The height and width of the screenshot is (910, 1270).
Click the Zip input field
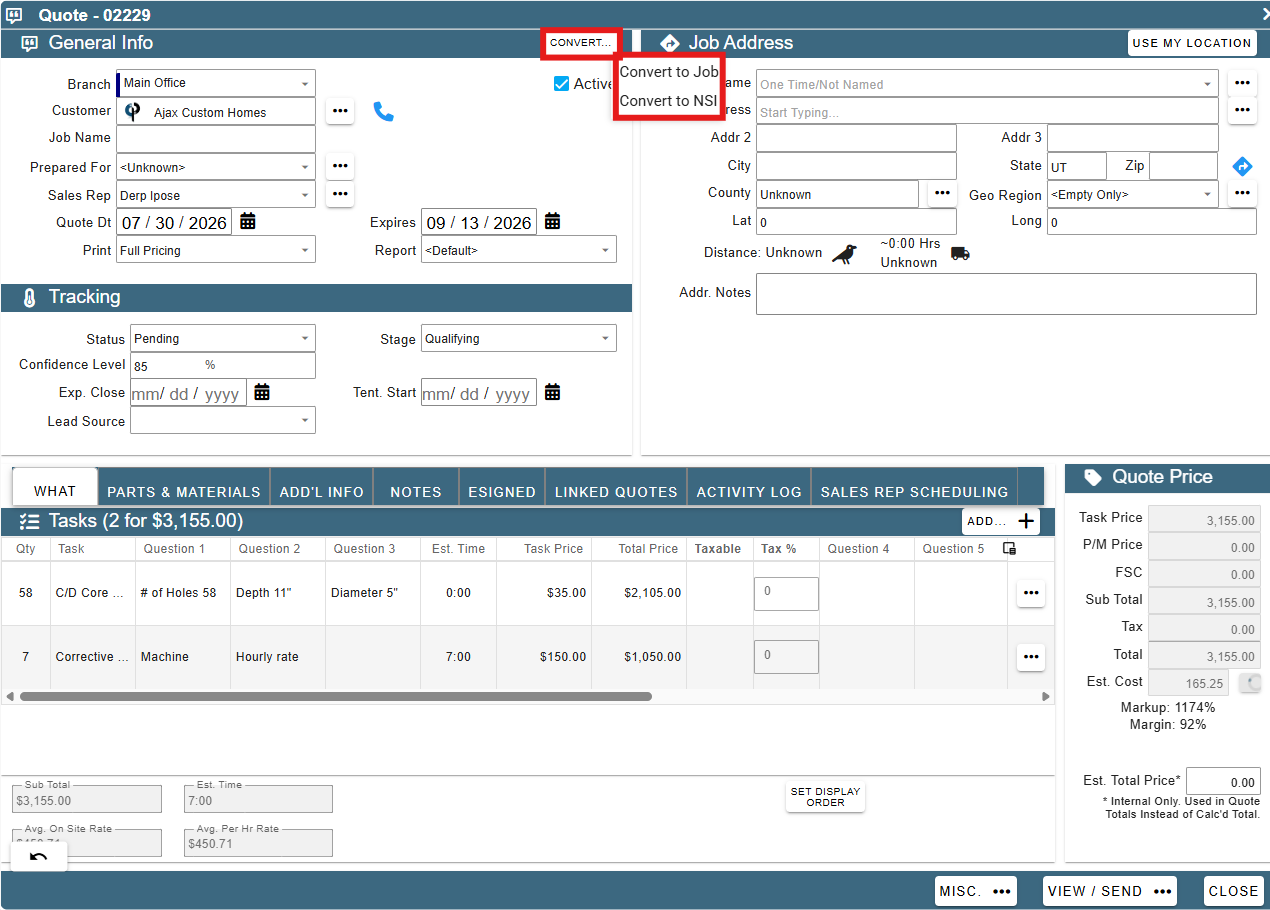[x=1183, y=166]
